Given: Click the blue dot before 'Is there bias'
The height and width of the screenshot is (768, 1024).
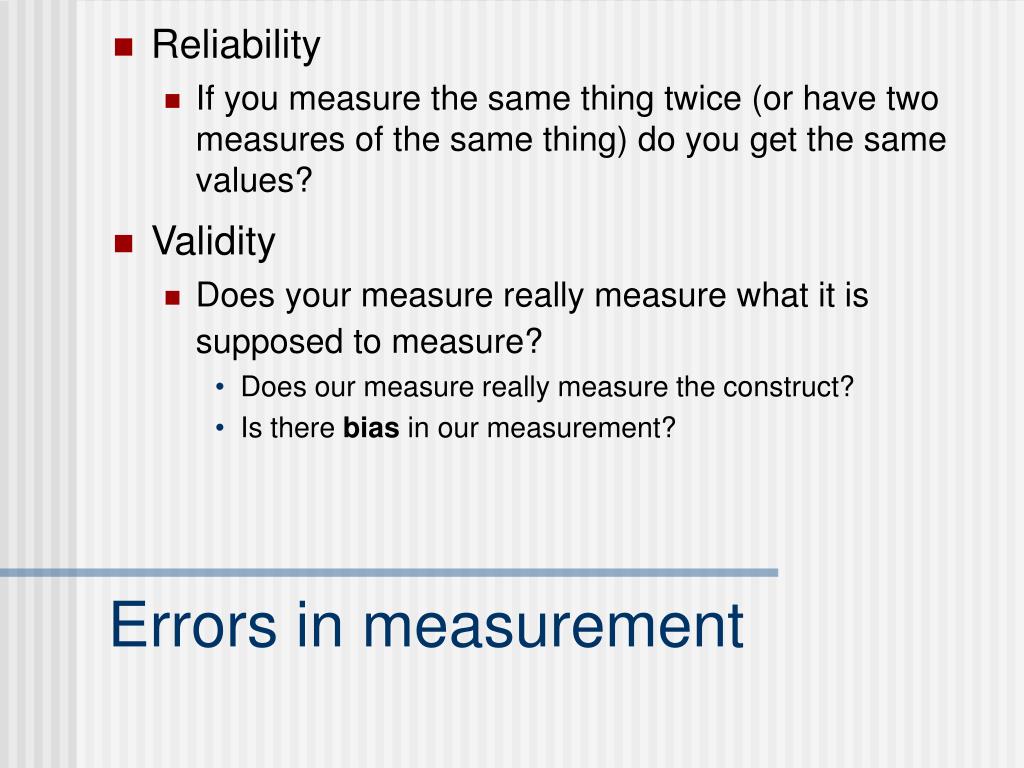Looking at the screenshot, I should pyautogui.click(x=220, y=428).
